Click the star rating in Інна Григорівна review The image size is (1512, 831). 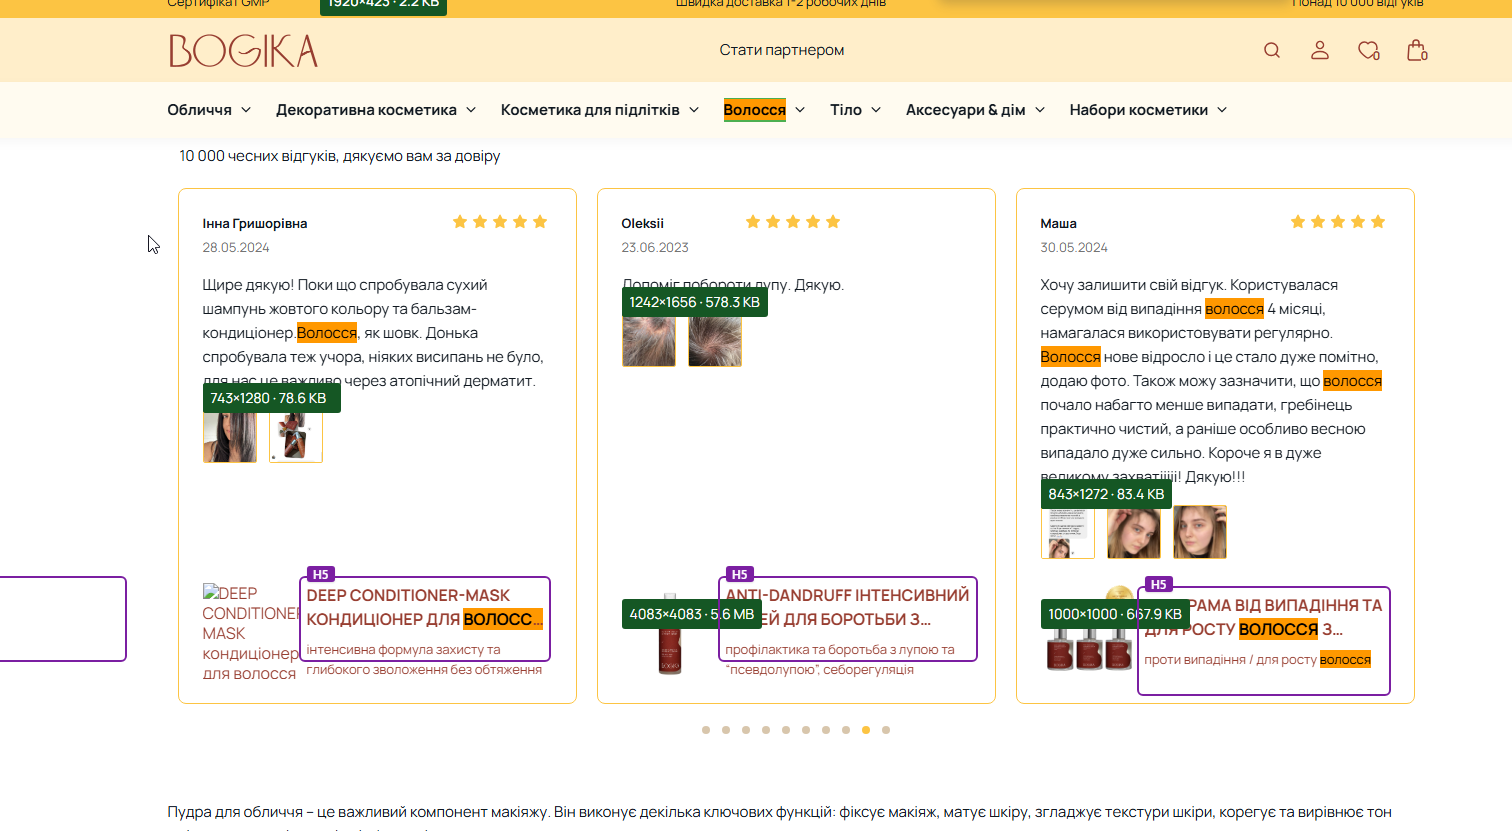point(500,222)
